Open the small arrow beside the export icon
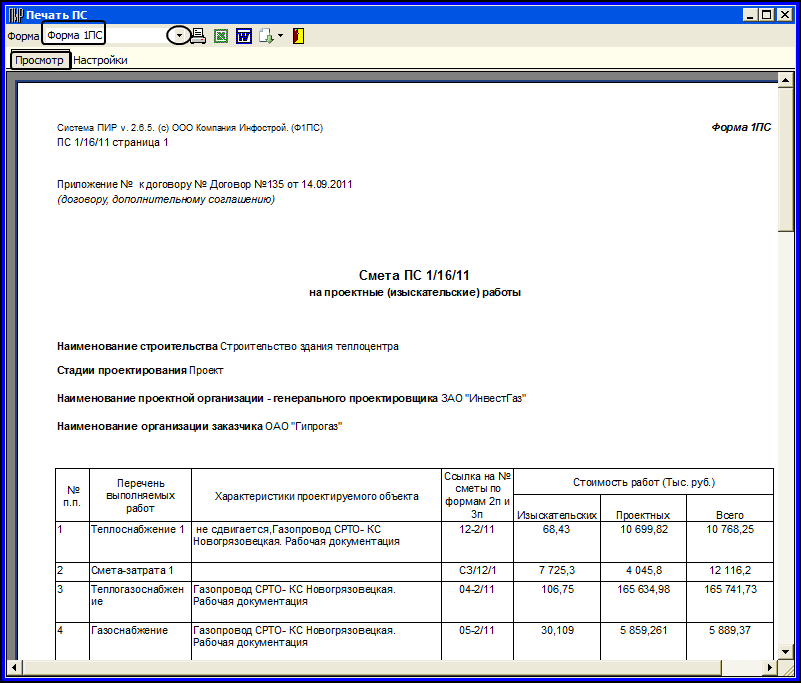Image resolution: width=801 pixels, height=683 pixels. pos(281,36)
